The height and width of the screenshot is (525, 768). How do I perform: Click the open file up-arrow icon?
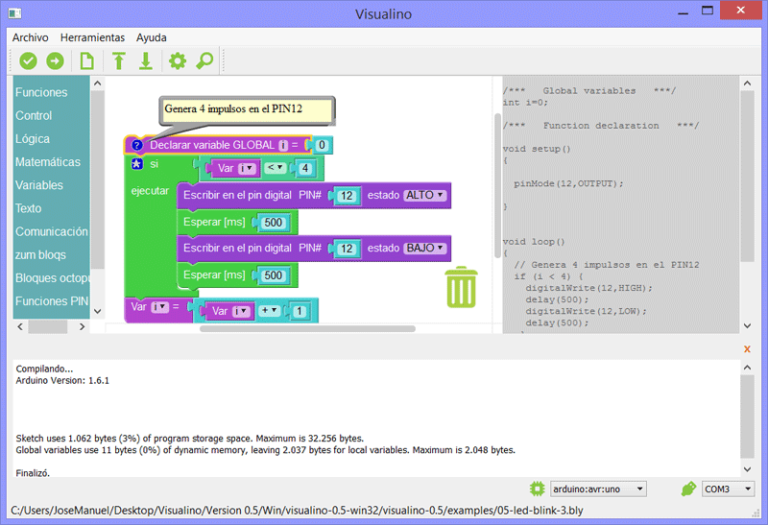[119, 61]
